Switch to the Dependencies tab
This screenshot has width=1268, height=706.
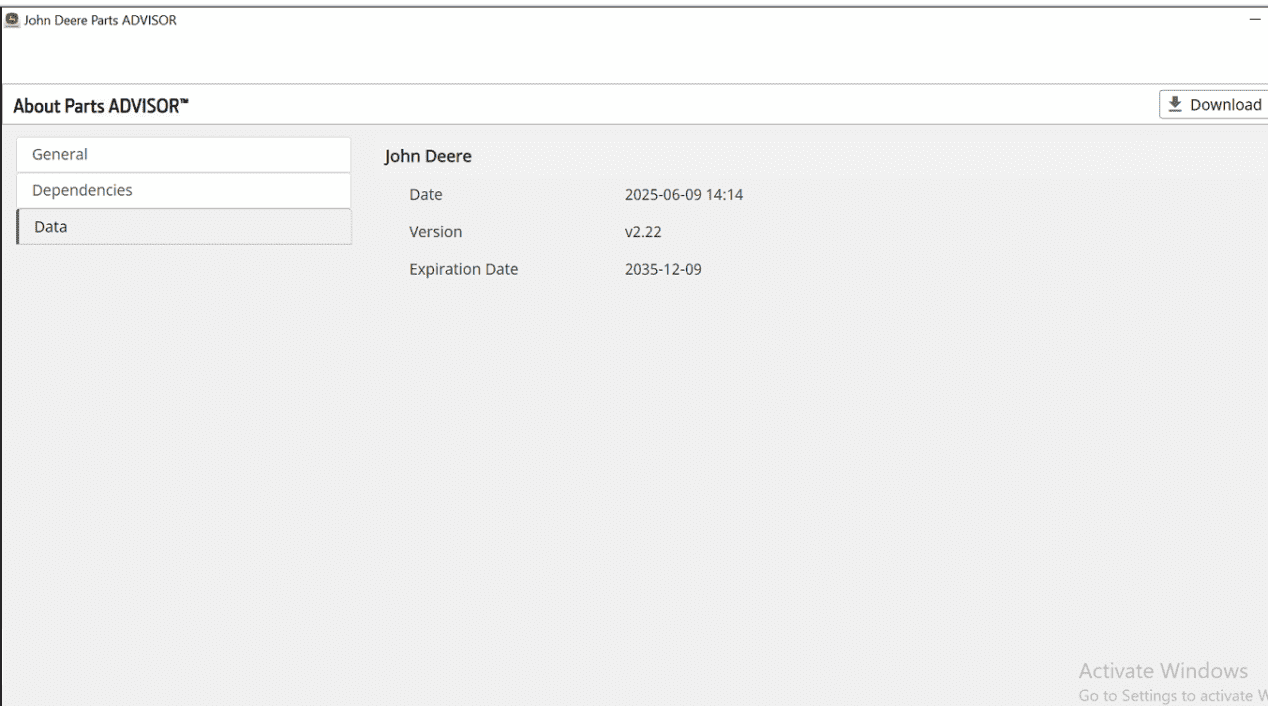(184, 190)
